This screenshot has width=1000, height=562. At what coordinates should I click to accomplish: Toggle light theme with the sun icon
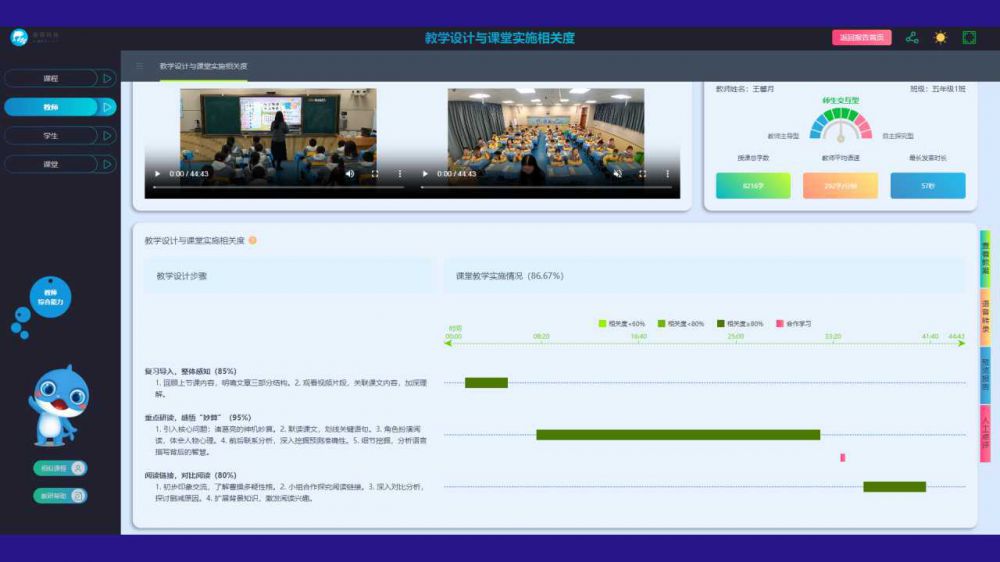pyautogui.click(x=940, y=38)
